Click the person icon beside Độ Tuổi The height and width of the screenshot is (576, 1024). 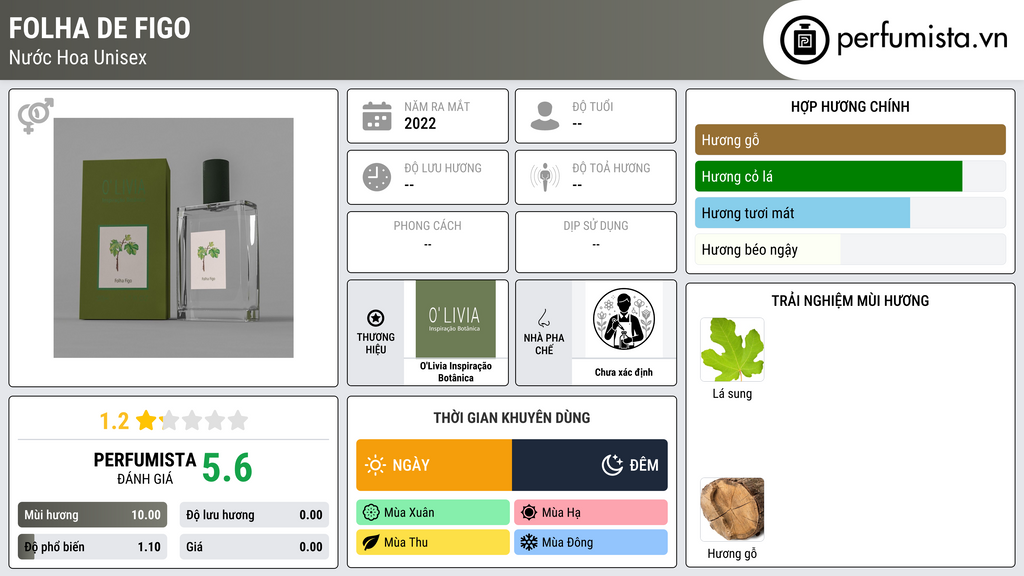pos(545,116)
